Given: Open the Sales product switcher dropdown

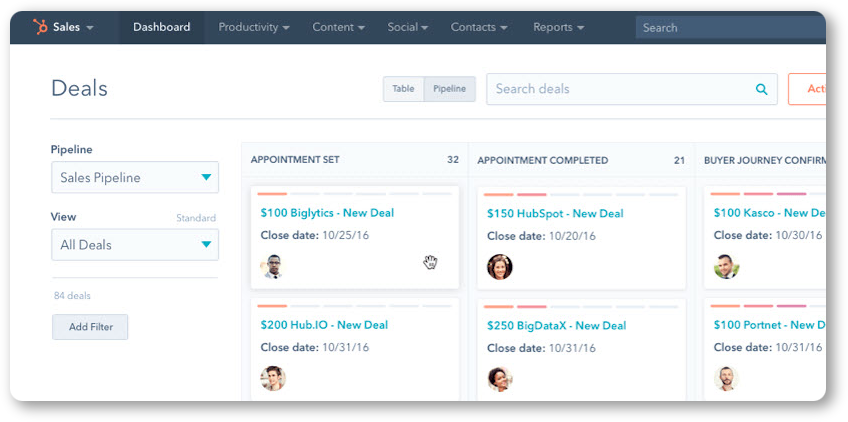Looking at the screenshot, I should 73,27.
